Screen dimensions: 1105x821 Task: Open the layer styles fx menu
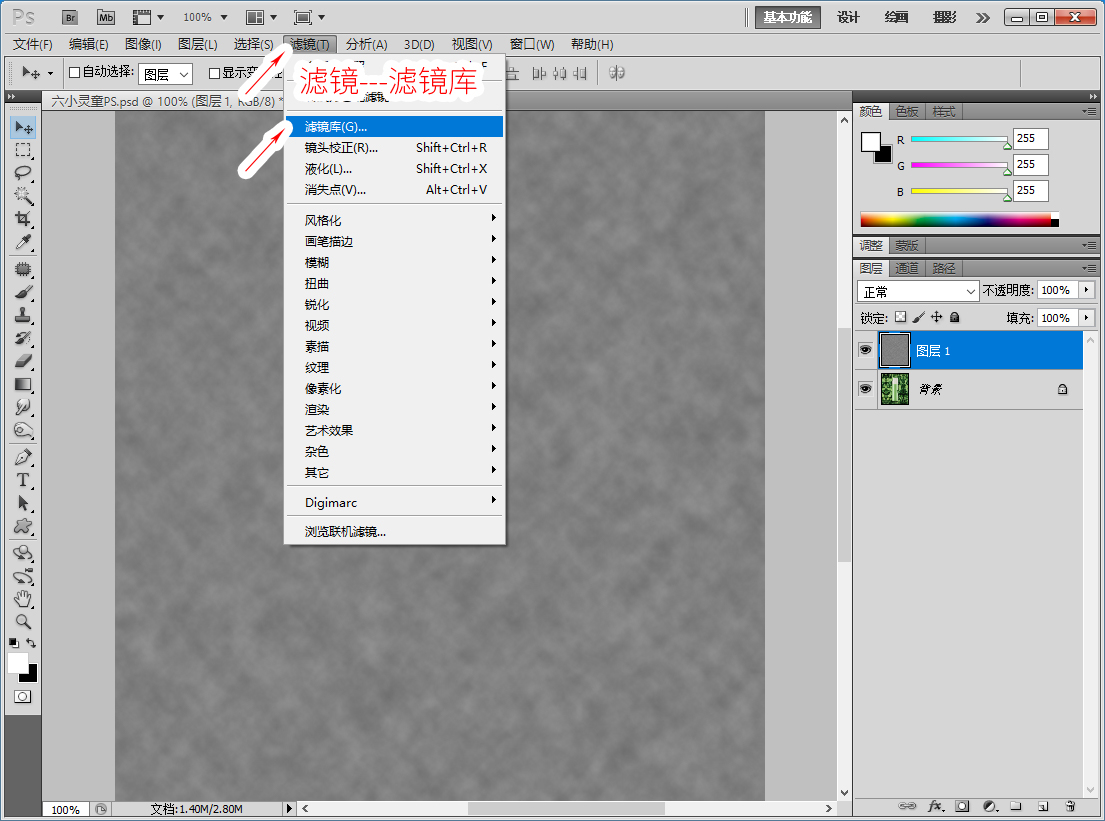(x=935, y=805)
